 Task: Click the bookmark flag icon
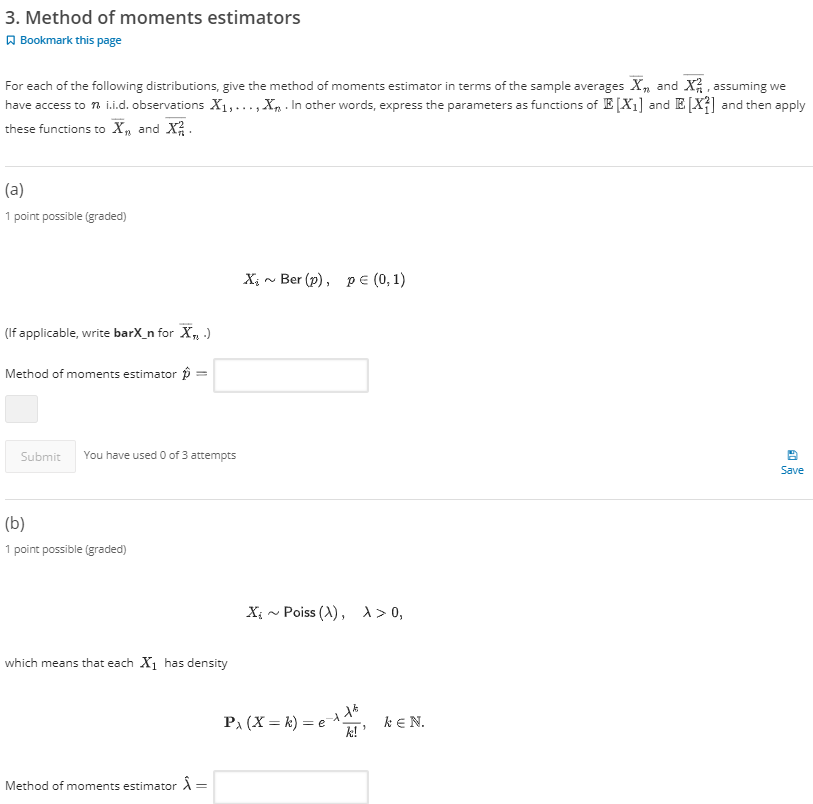tap(10, 39)
